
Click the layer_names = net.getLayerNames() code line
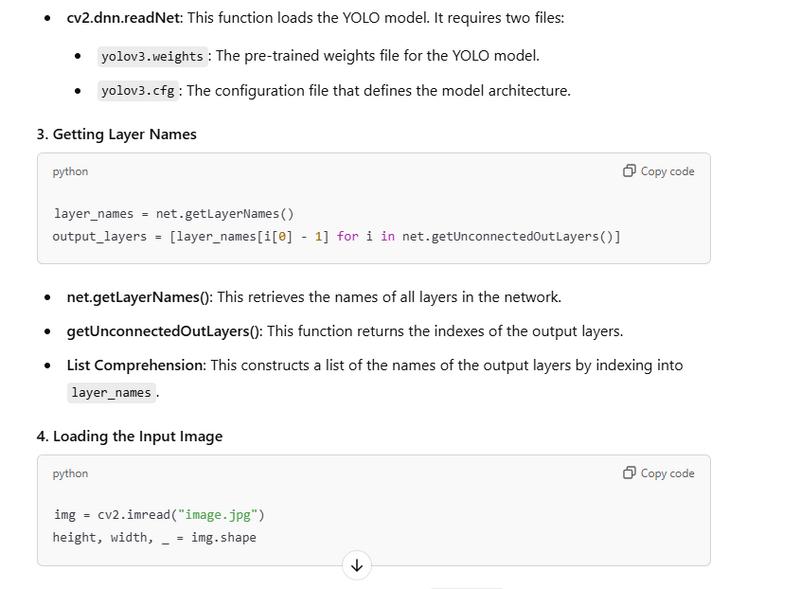[x=173, y=213]
